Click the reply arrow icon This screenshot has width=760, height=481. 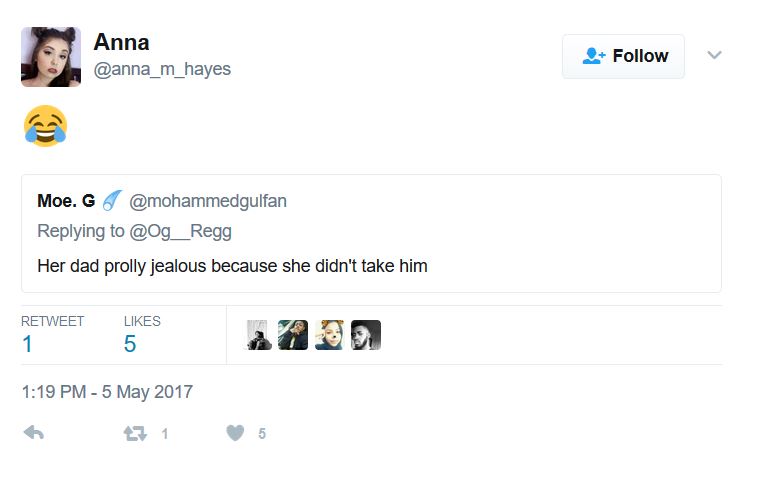pyautogui.click(x=33, y=433)
